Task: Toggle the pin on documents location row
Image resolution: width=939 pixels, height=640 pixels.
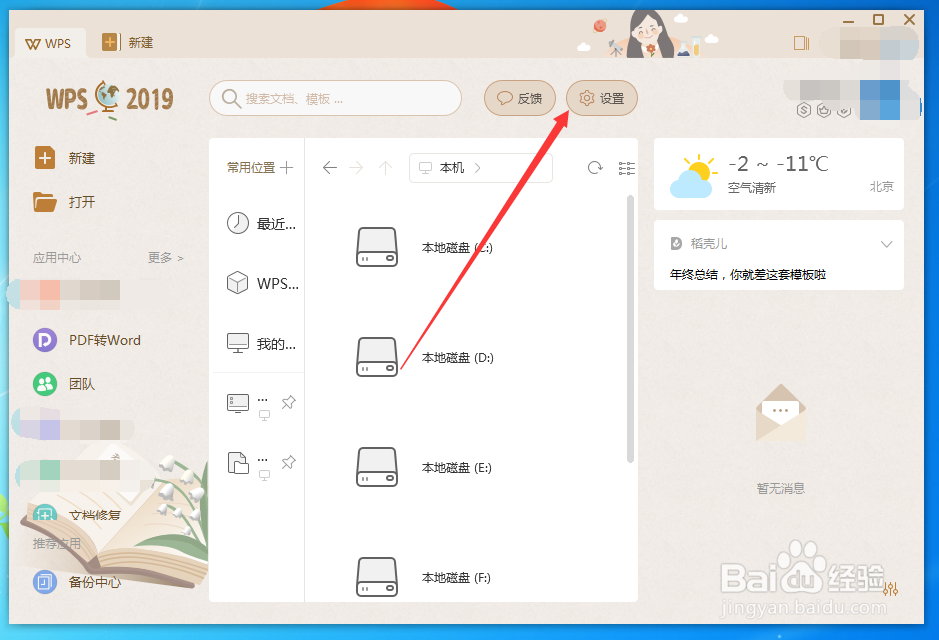Action: point(289,462)
